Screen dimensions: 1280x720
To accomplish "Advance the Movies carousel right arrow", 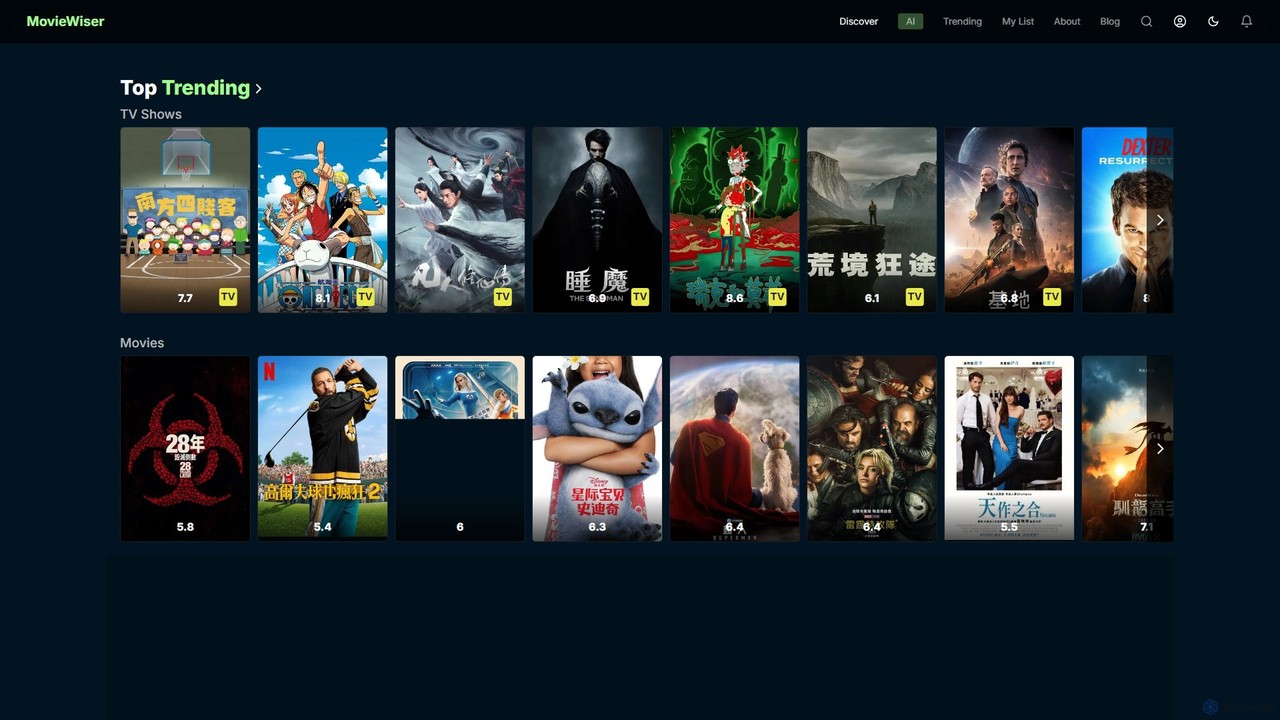I will pos(1160,449).
